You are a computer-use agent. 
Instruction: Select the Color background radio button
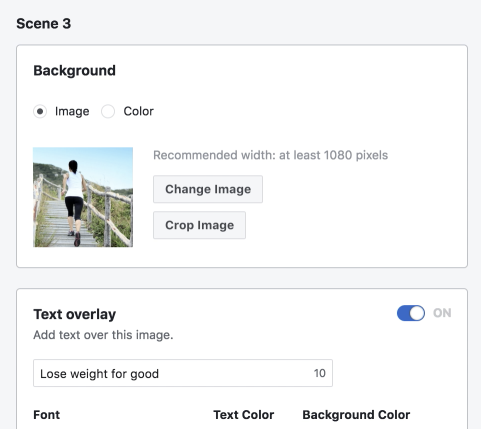[x=108, y=111]
